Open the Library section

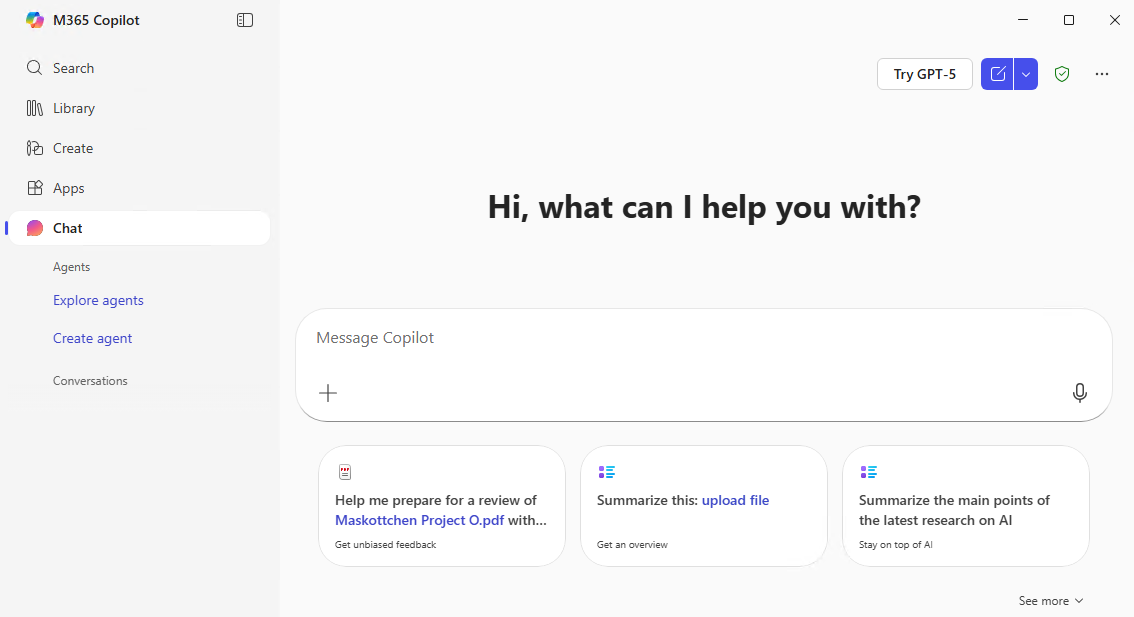pyautogui.click(x=73, y=108)
